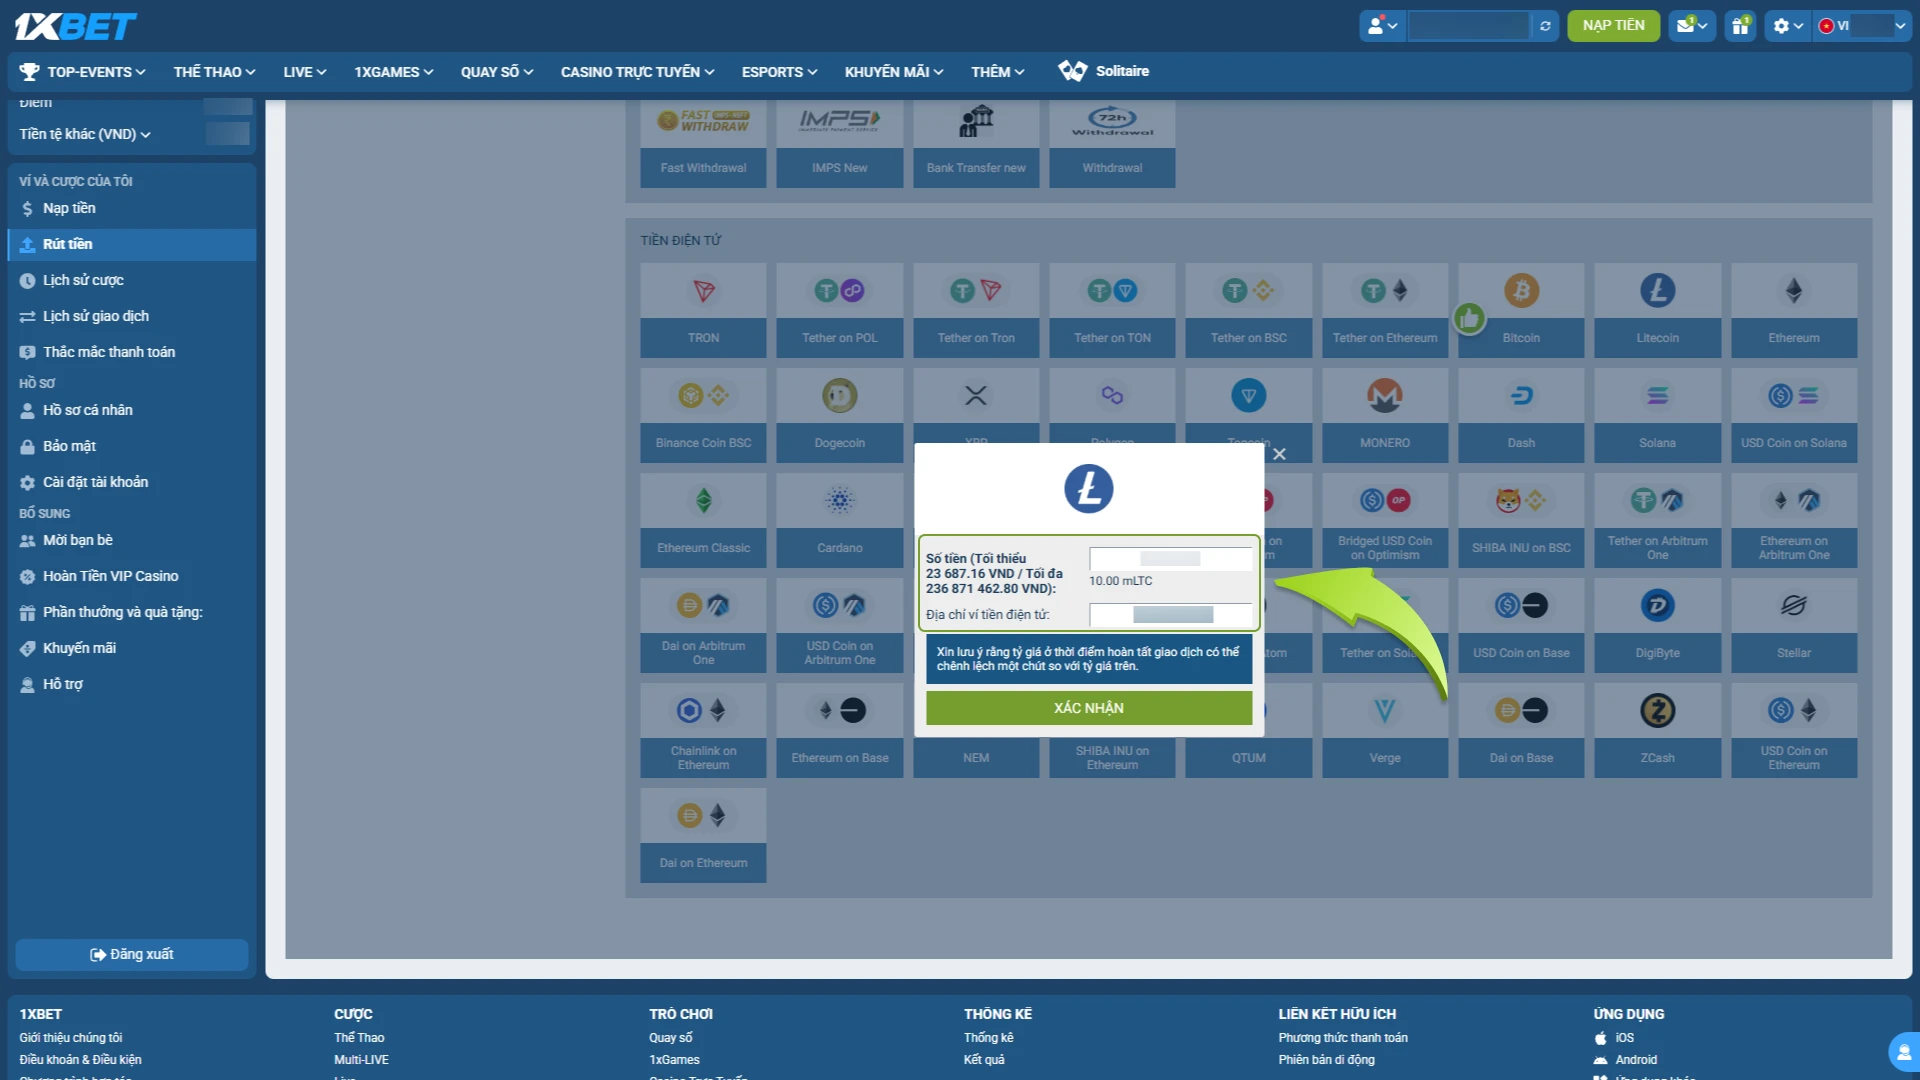Screen dimensions: 1920x1080
Task: Open the gift bonuses icon
Action: 1741,26
